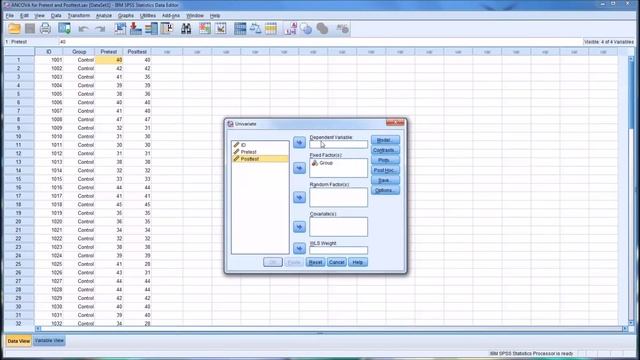The height and width of the screenshot is (360, 640).
Task: Click arrow button beside Covariate(s) box
Action: pyautogui.click(x=299, y=227)
